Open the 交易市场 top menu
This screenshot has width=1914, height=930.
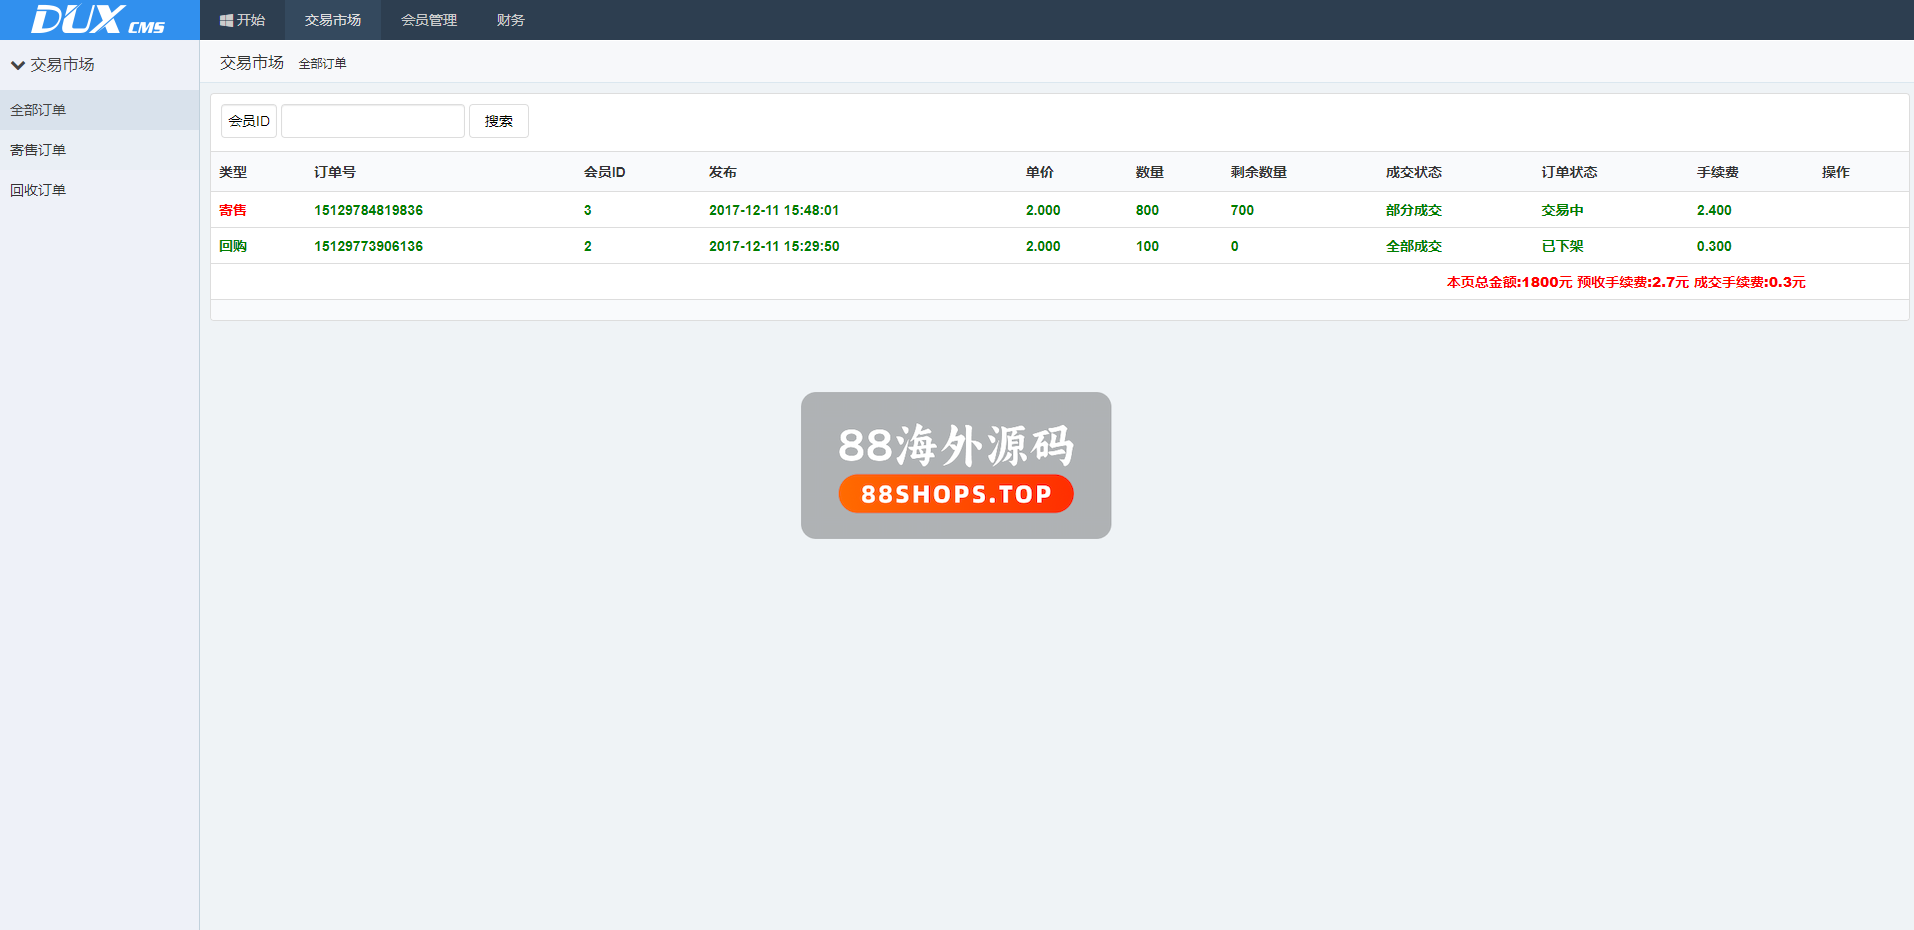click(332, 20)
